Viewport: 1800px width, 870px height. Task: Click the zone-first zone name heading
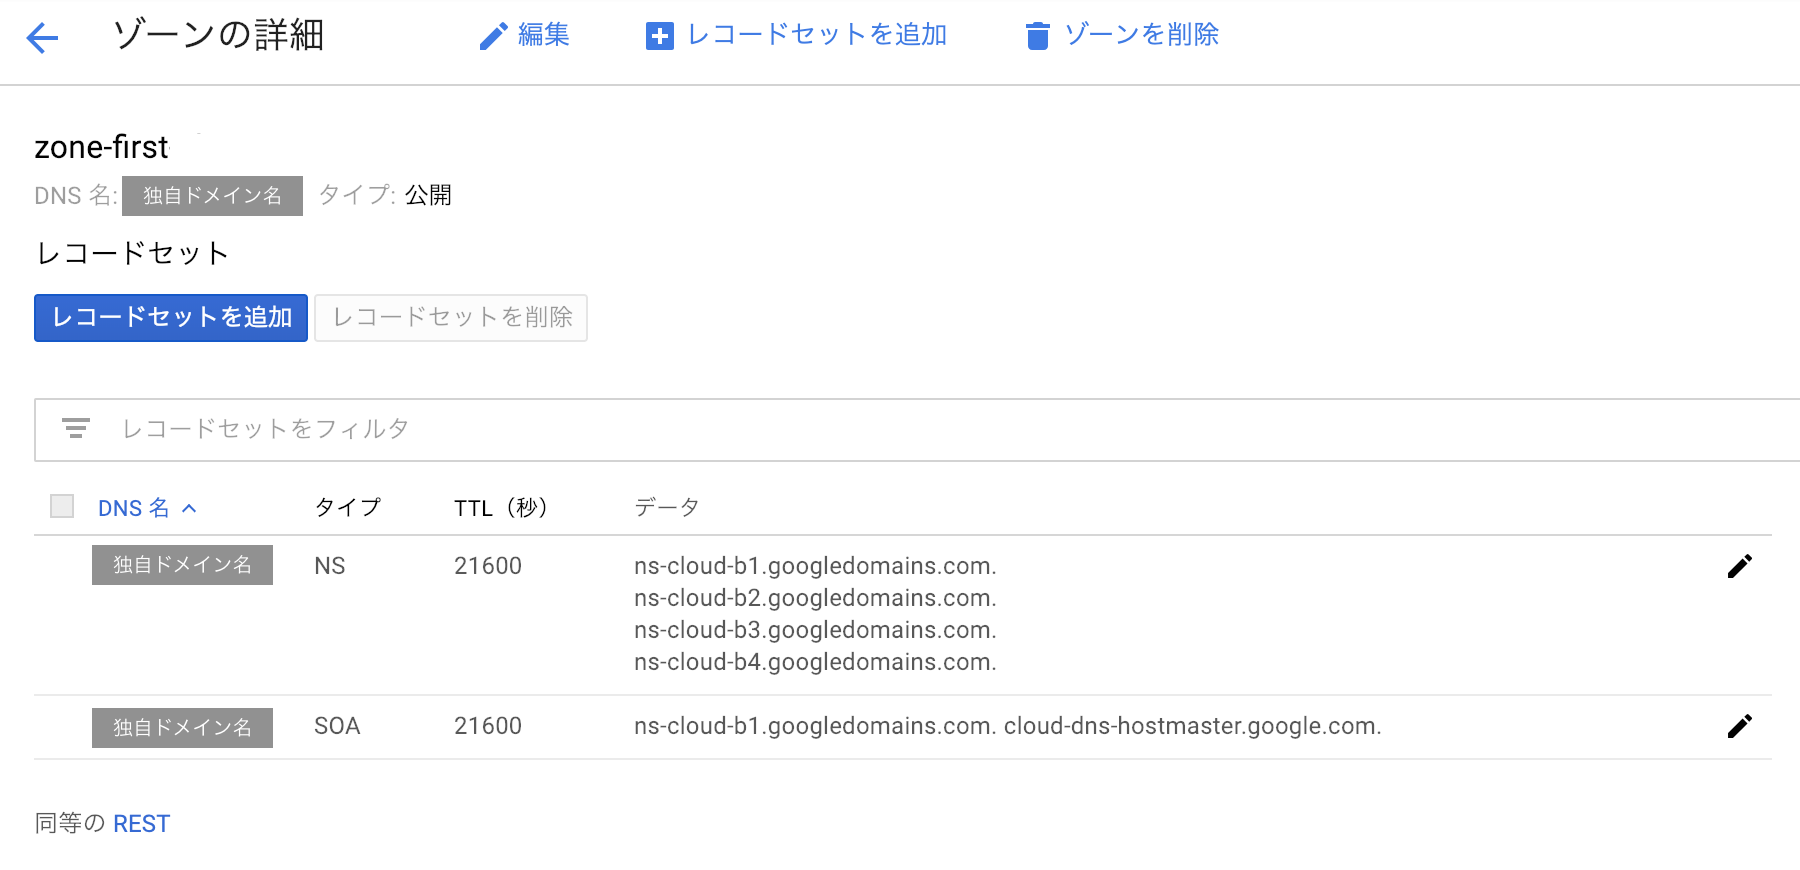pos(102,147)
